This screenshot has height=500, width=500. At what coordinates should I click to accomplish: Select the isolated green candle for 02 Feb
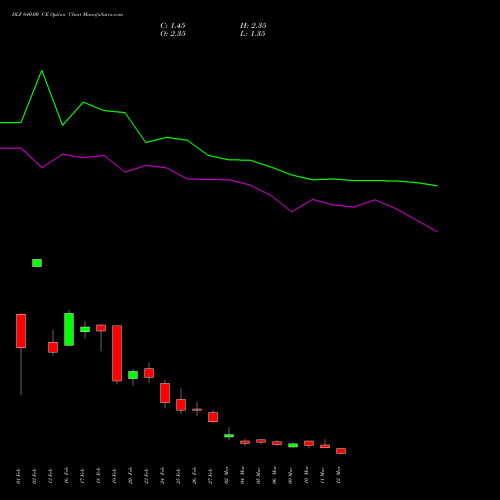point(37,263)
